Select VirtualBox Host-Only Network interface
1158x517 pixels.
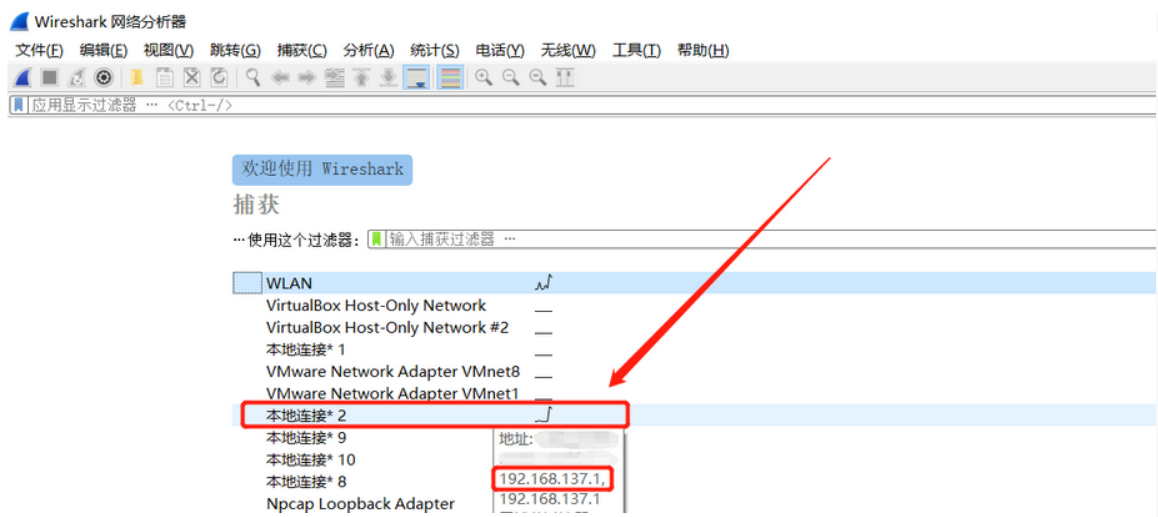pyautogui.click(x=376, y=305)
